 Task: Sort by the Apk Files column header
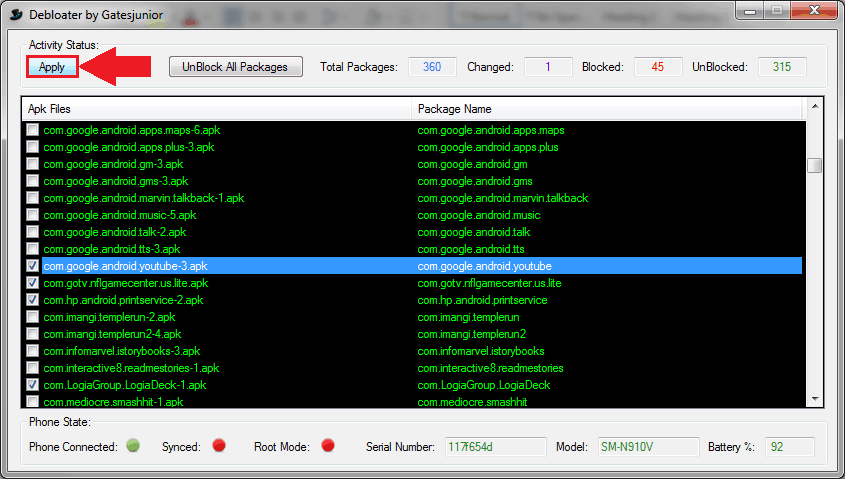click(x=216, y=108)
